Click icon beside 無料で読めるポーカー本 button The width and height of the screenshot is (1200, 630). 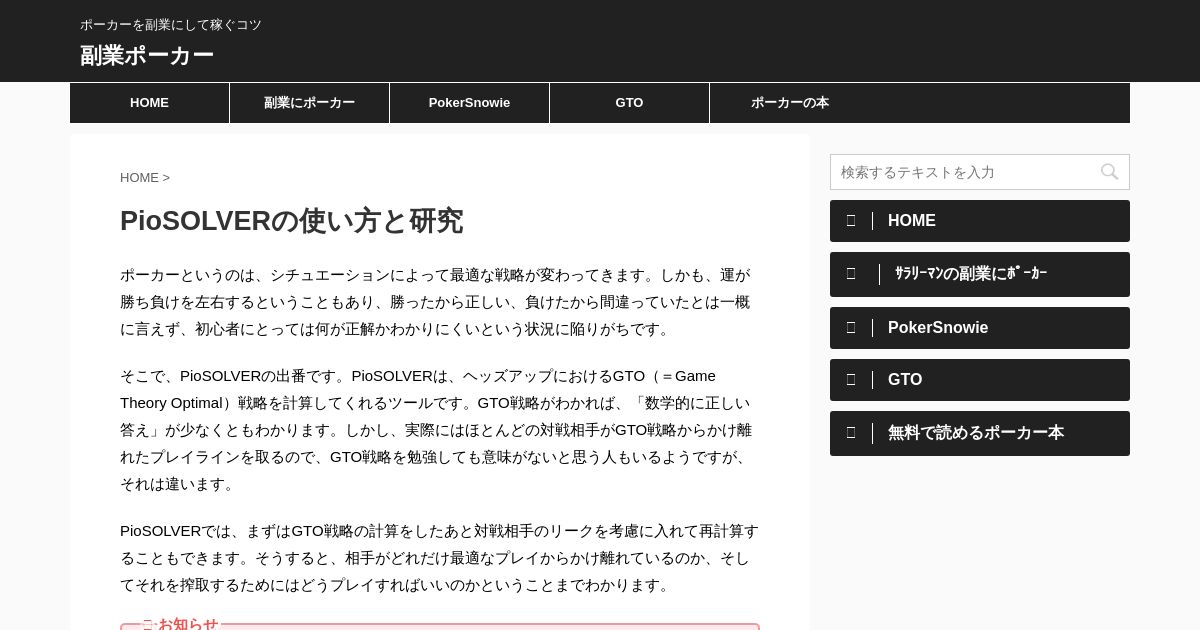[851, 433]
